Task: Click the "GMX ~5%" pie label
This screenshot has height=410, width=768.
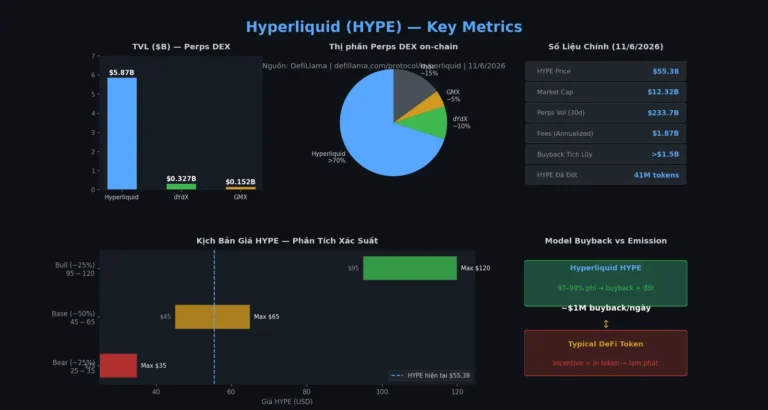Action: click(453, 96)
